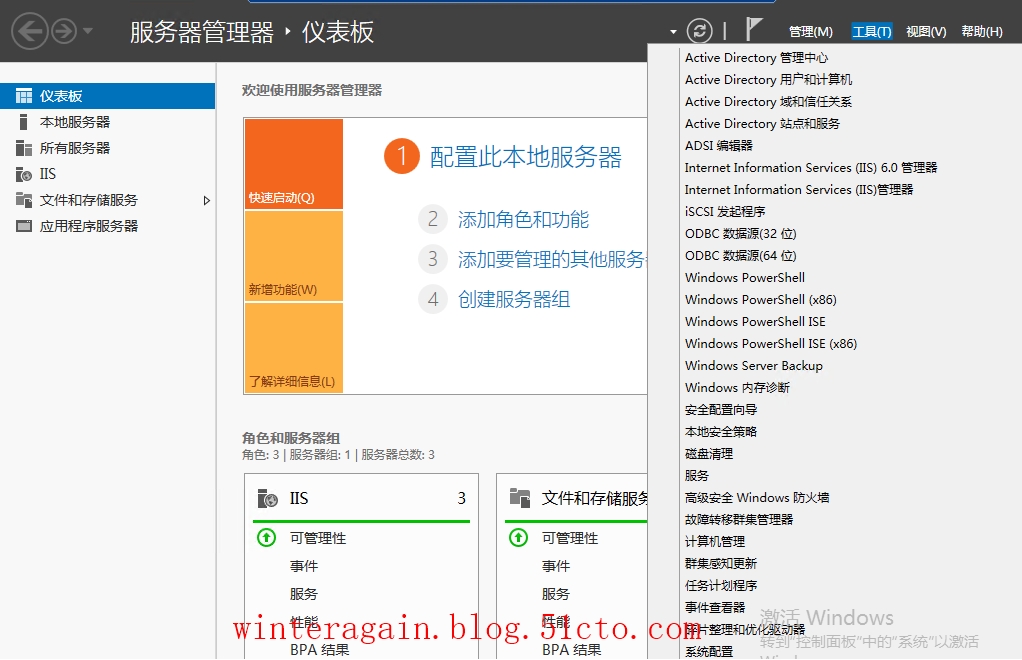Click the IIS role tile icon
This screenshot has height=660, width=1022.
[267, 498]
